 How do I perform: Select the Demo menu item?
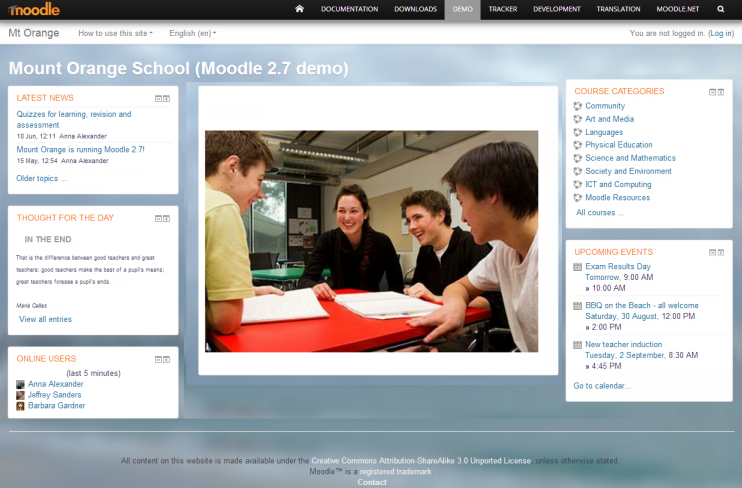[462, 9]
